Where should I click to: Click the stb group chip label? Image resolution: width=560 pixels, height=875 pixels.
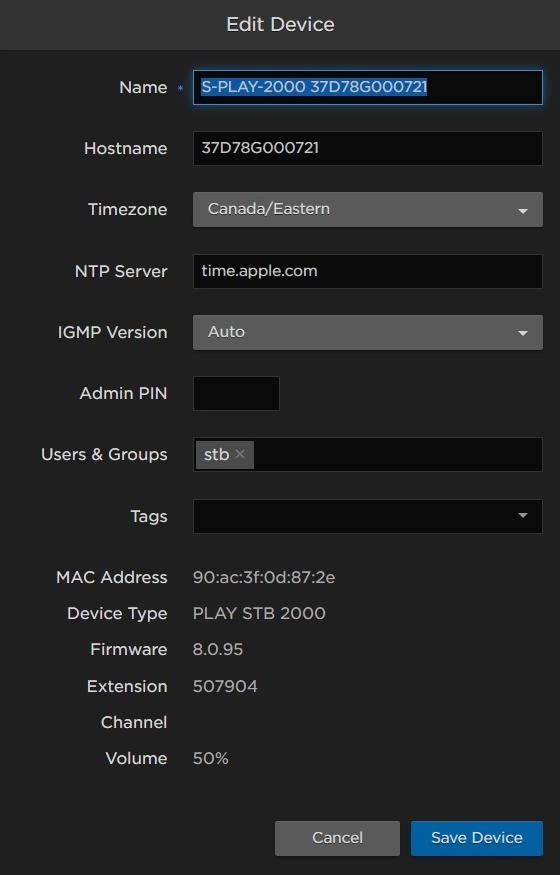pos(216,454)
